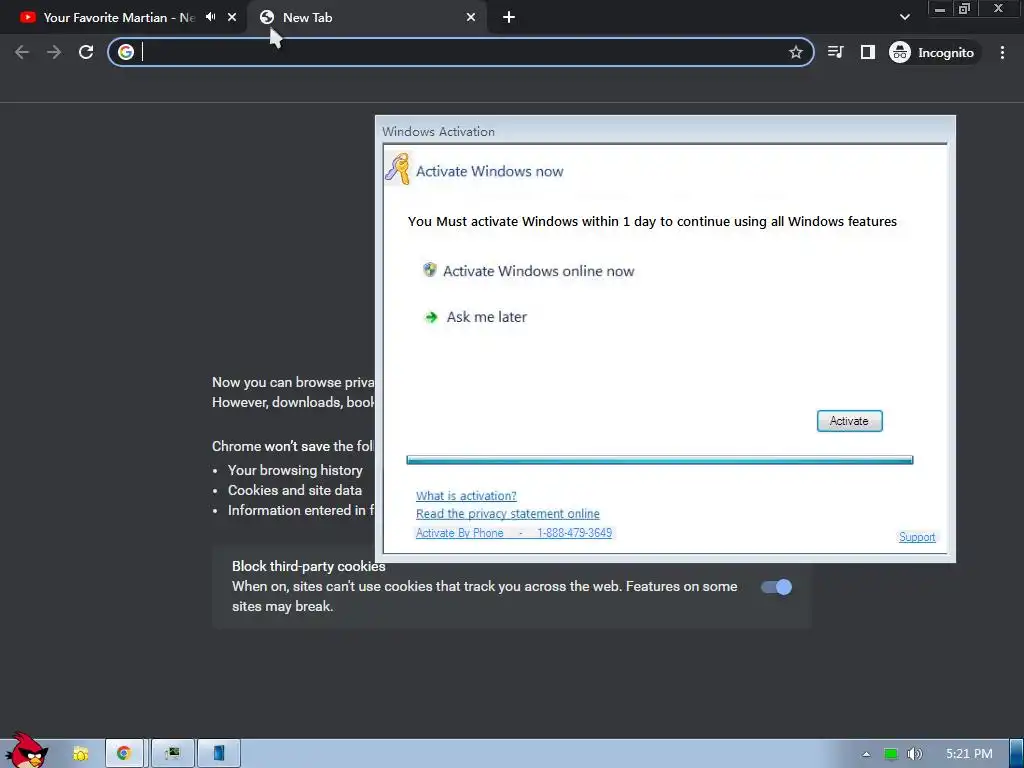Open the Support link
Image resolution: width=1024 pixels, height=768 pixels.
click(917, 537)
